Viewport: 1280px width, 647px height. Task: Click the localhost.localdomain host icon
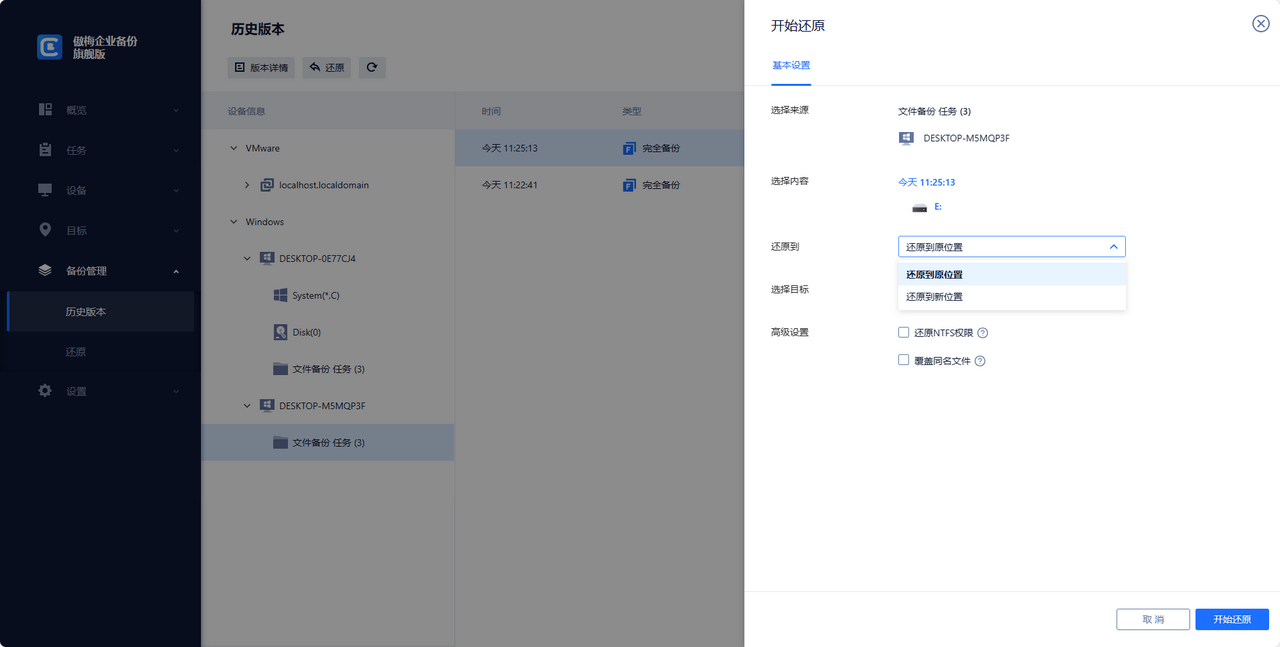(267, 185)
